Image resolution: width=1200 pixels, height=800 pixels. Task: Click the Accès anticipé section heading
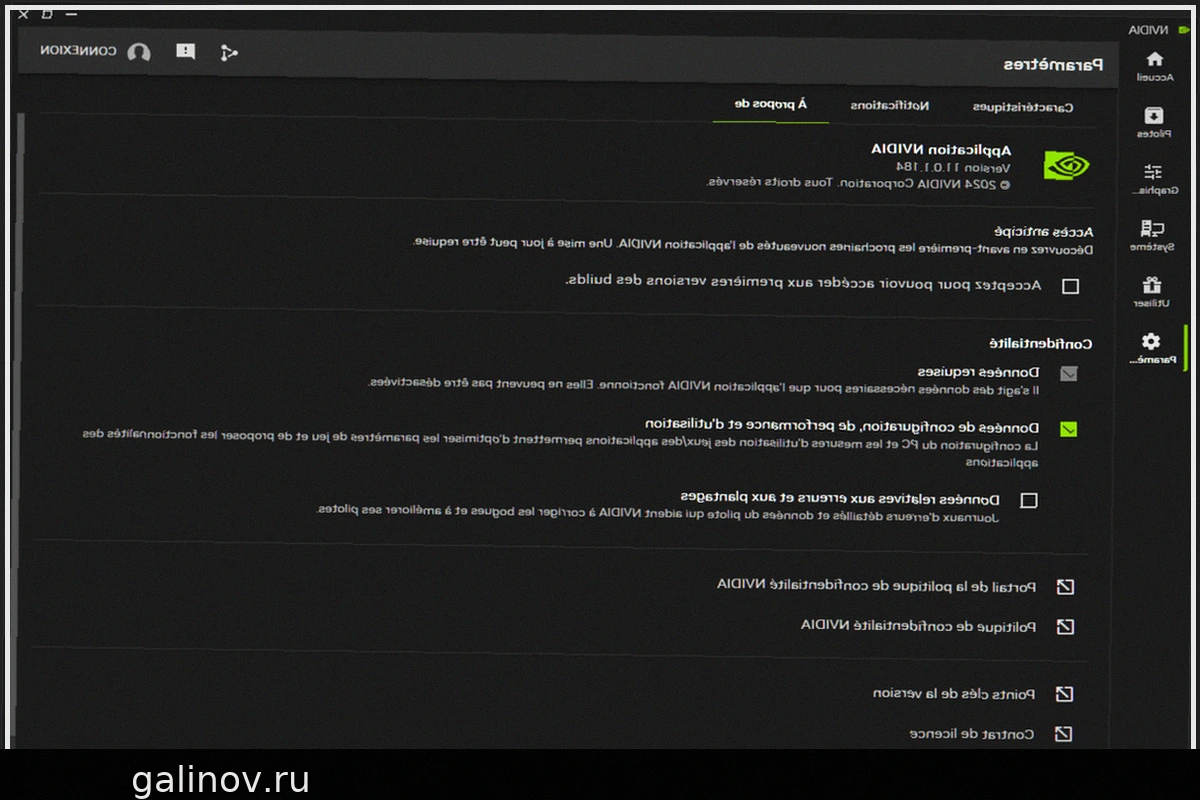[x=1043, y=231]
